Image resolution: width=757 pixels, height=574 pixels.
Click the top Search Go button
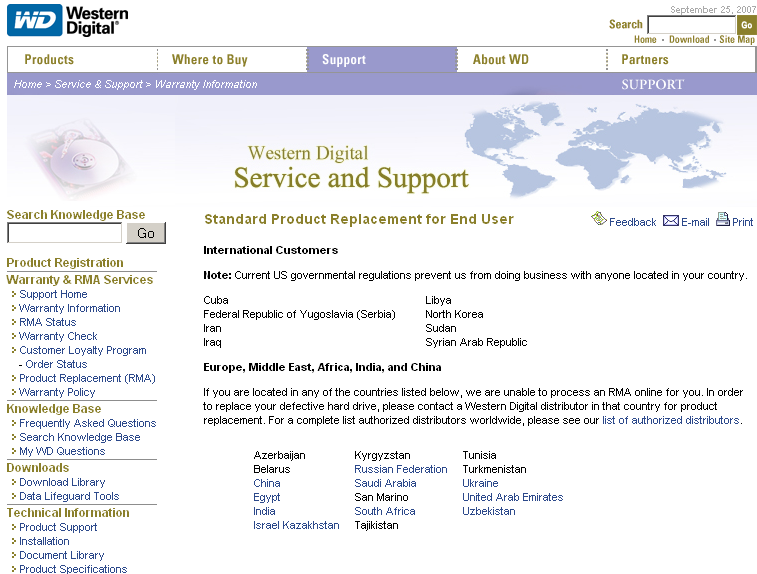click(x=746, y=25)
